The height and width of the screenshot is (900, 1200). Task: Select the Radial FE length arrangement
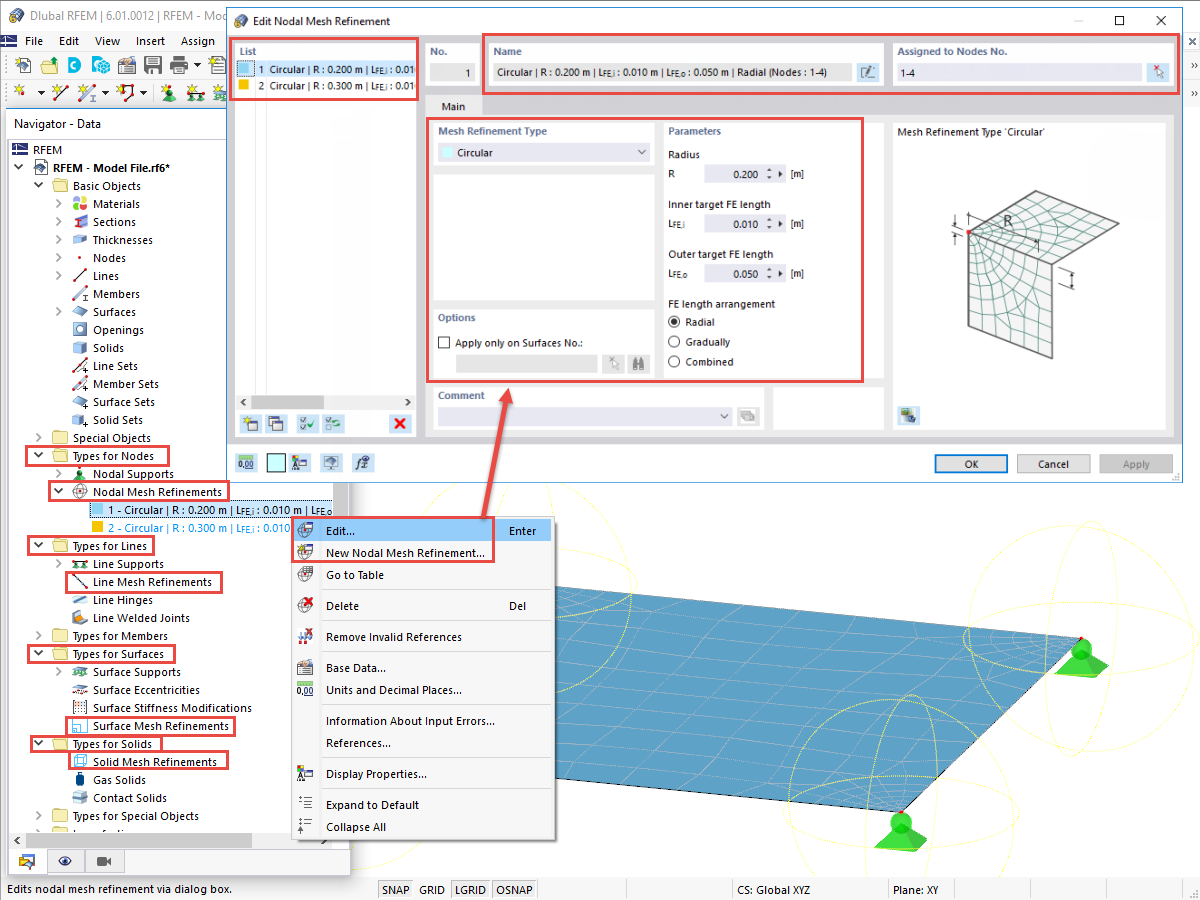click(674, 322)
